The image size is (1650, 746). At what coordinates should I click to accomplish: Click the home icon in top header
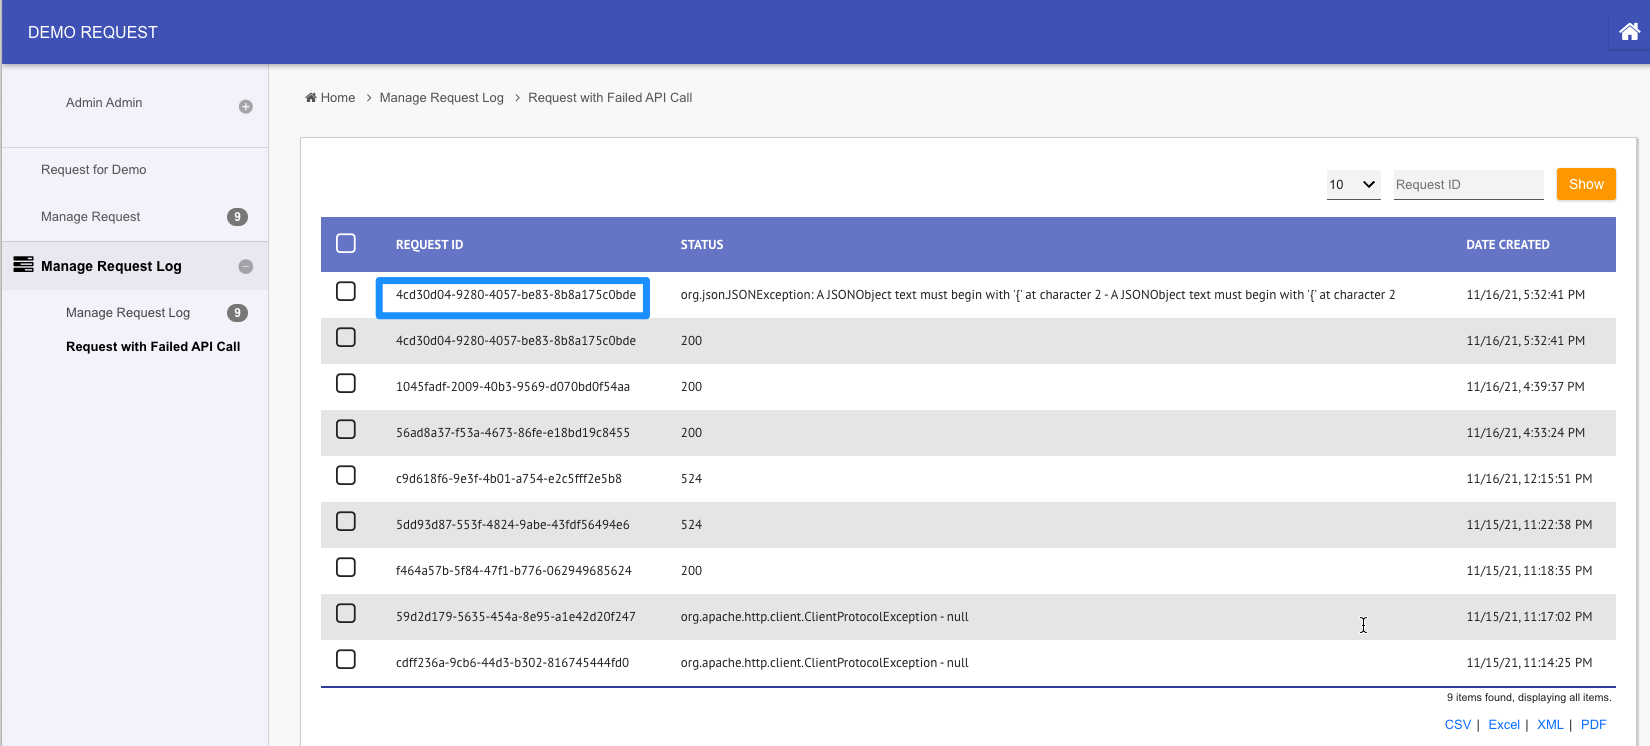pyautogui.click(x=1629, y=32)
